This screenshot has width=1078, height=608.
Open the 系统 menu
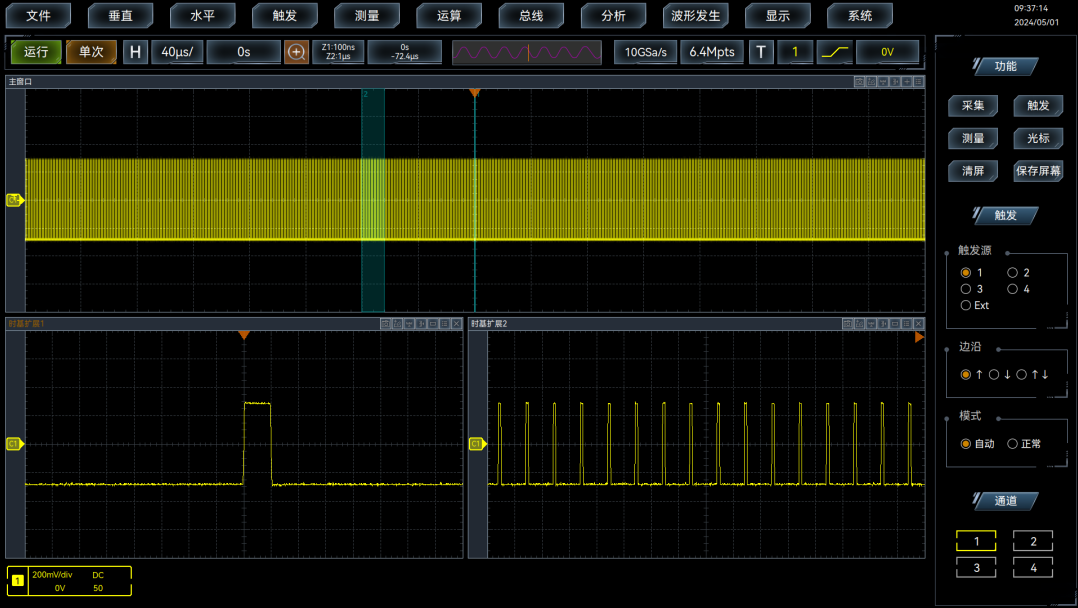(859, 15)
